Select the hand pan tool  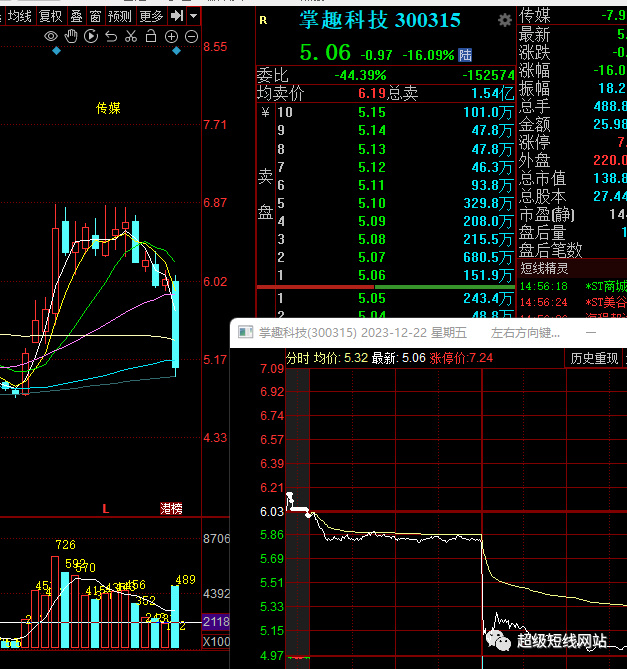pos(71,37)
